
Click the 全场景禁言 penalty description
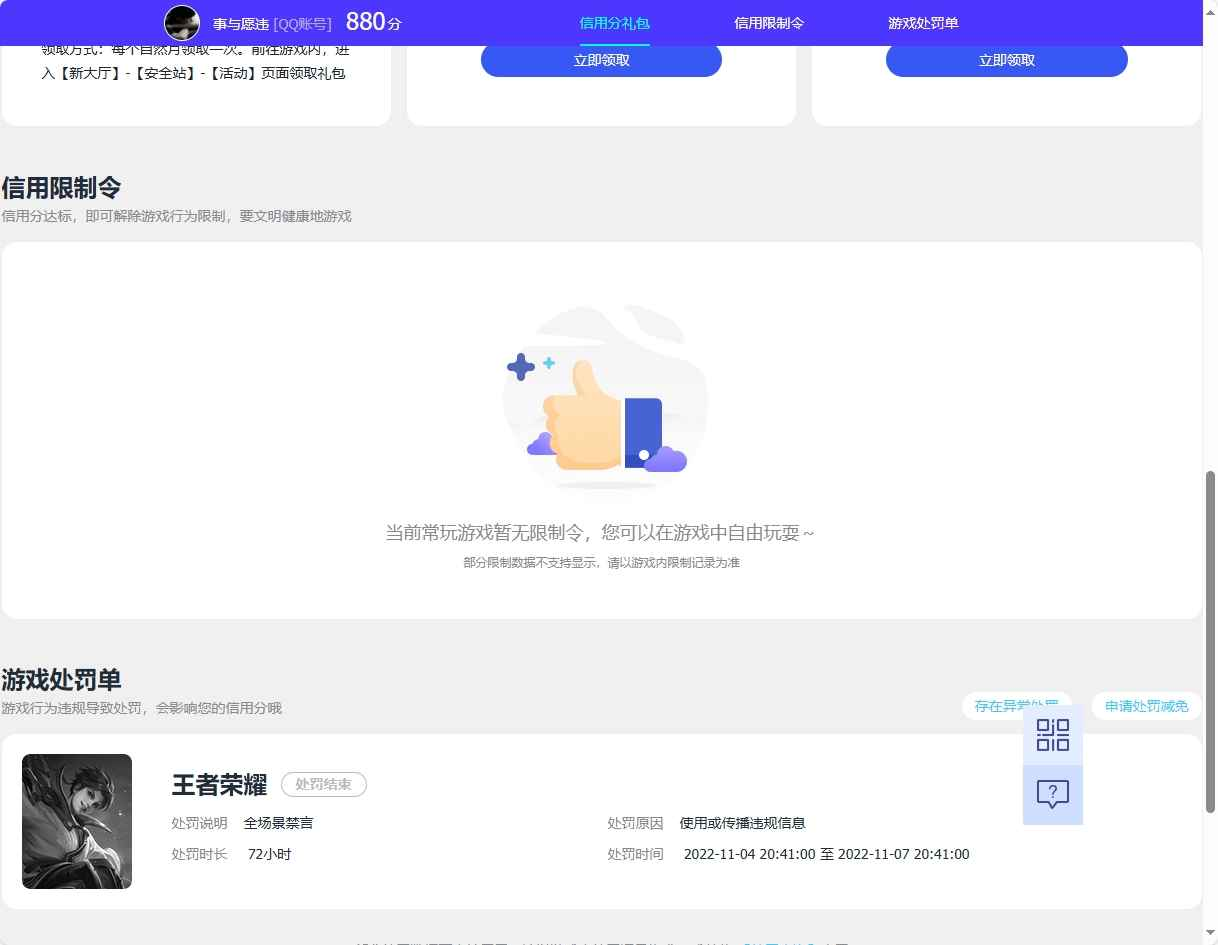coord(279,823)
